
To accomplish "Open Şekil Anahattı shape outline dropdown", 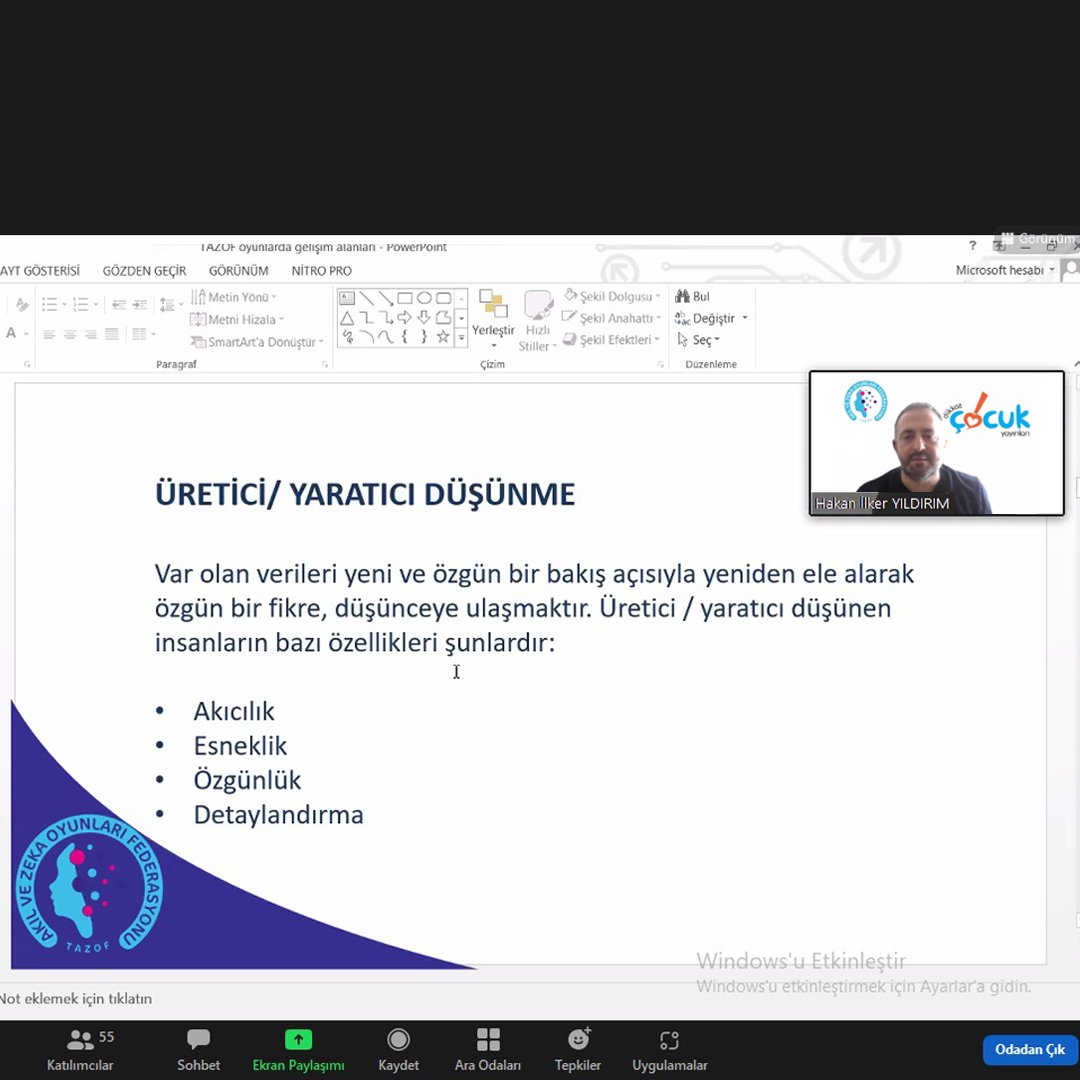I will (x=612, y=318).
